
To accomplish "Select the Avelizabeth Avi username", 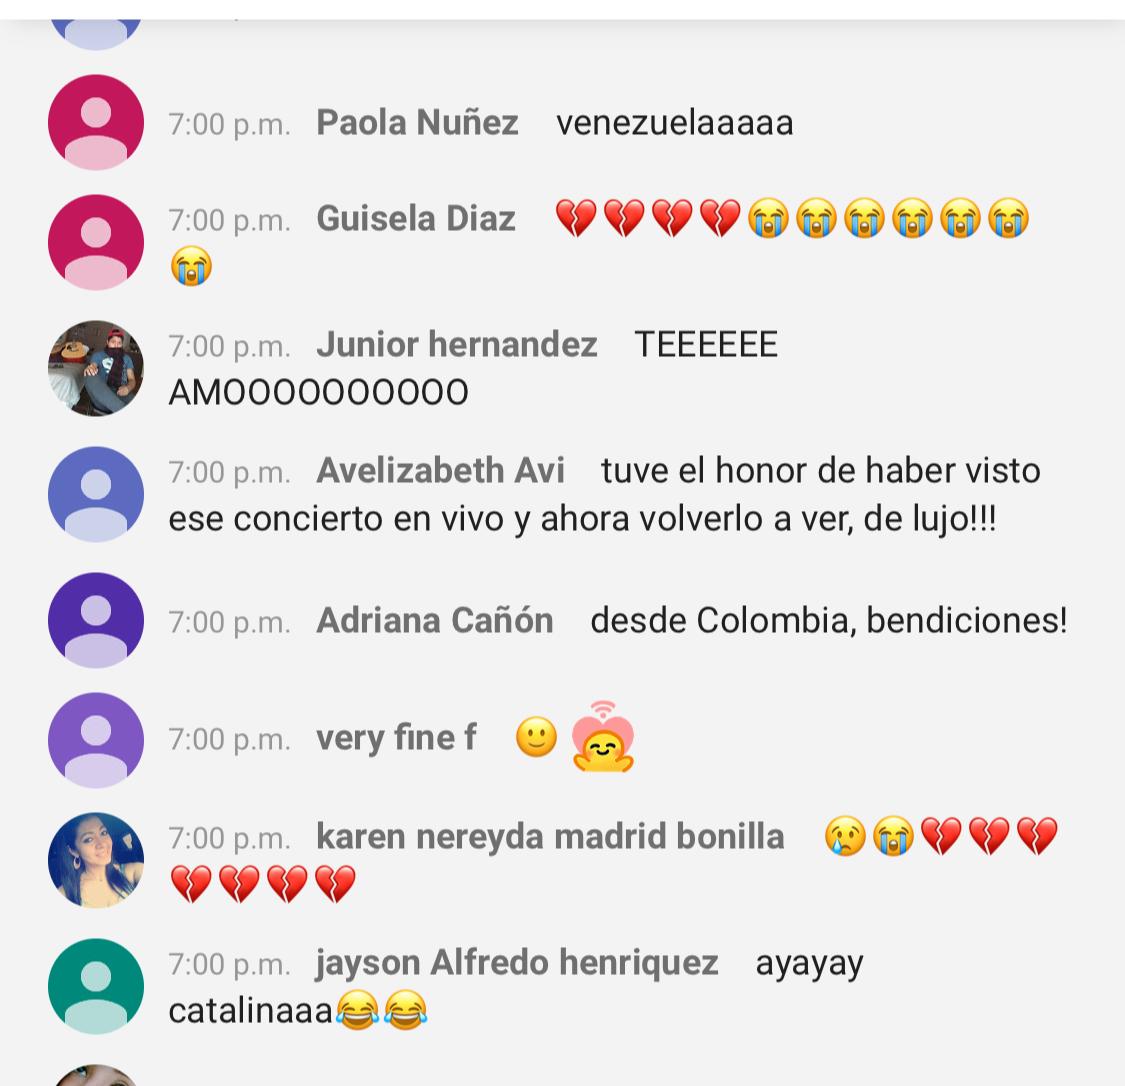I will [441, 471].
